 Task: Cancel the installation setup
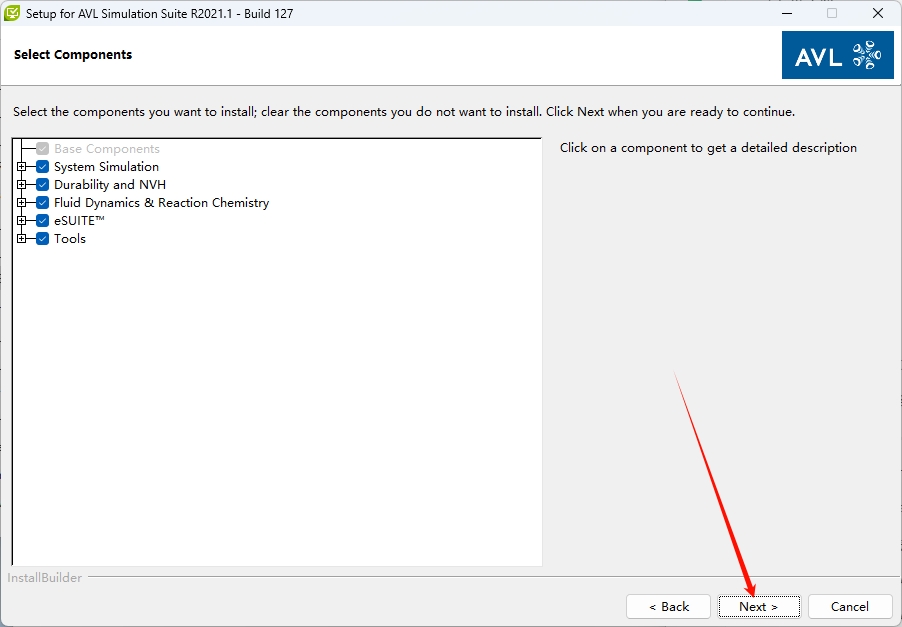coord(849,606)
